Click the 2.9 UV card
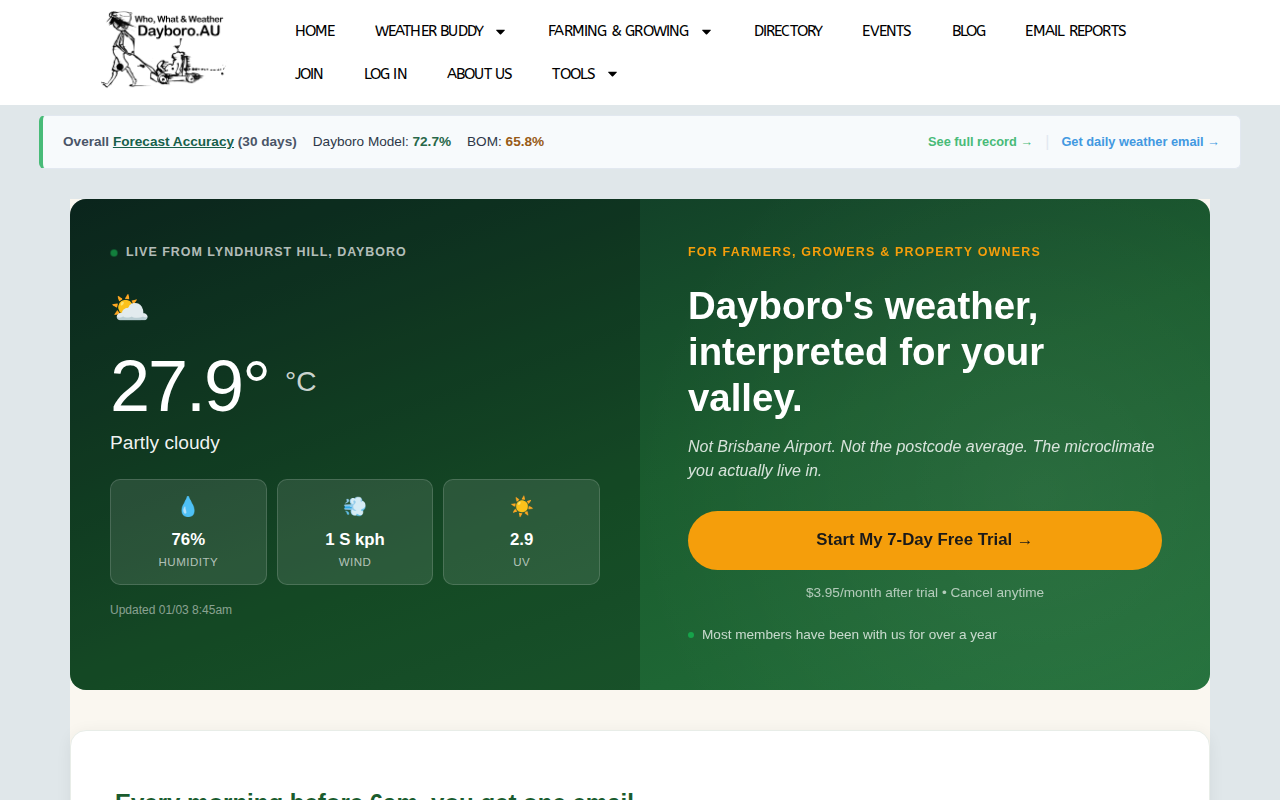 tap(522, 532)
